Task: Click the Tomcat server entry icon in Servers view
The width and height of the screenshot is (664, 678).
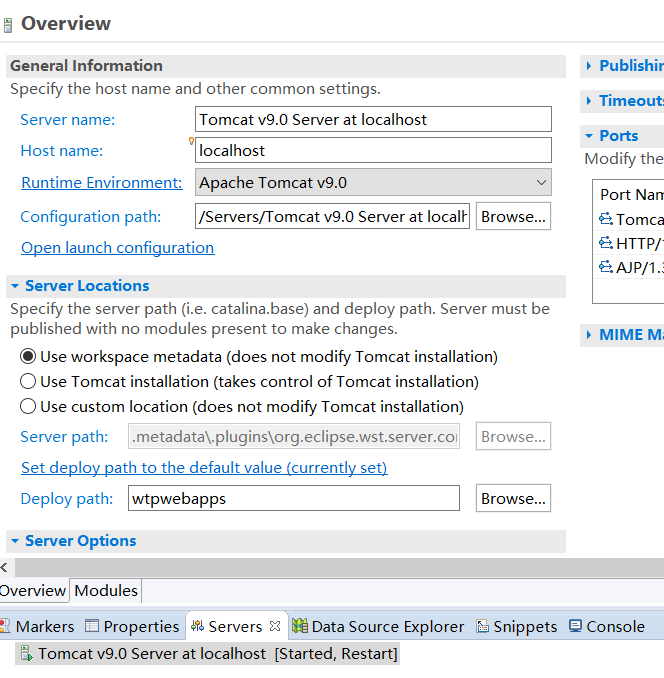Action: pos(26,653)
